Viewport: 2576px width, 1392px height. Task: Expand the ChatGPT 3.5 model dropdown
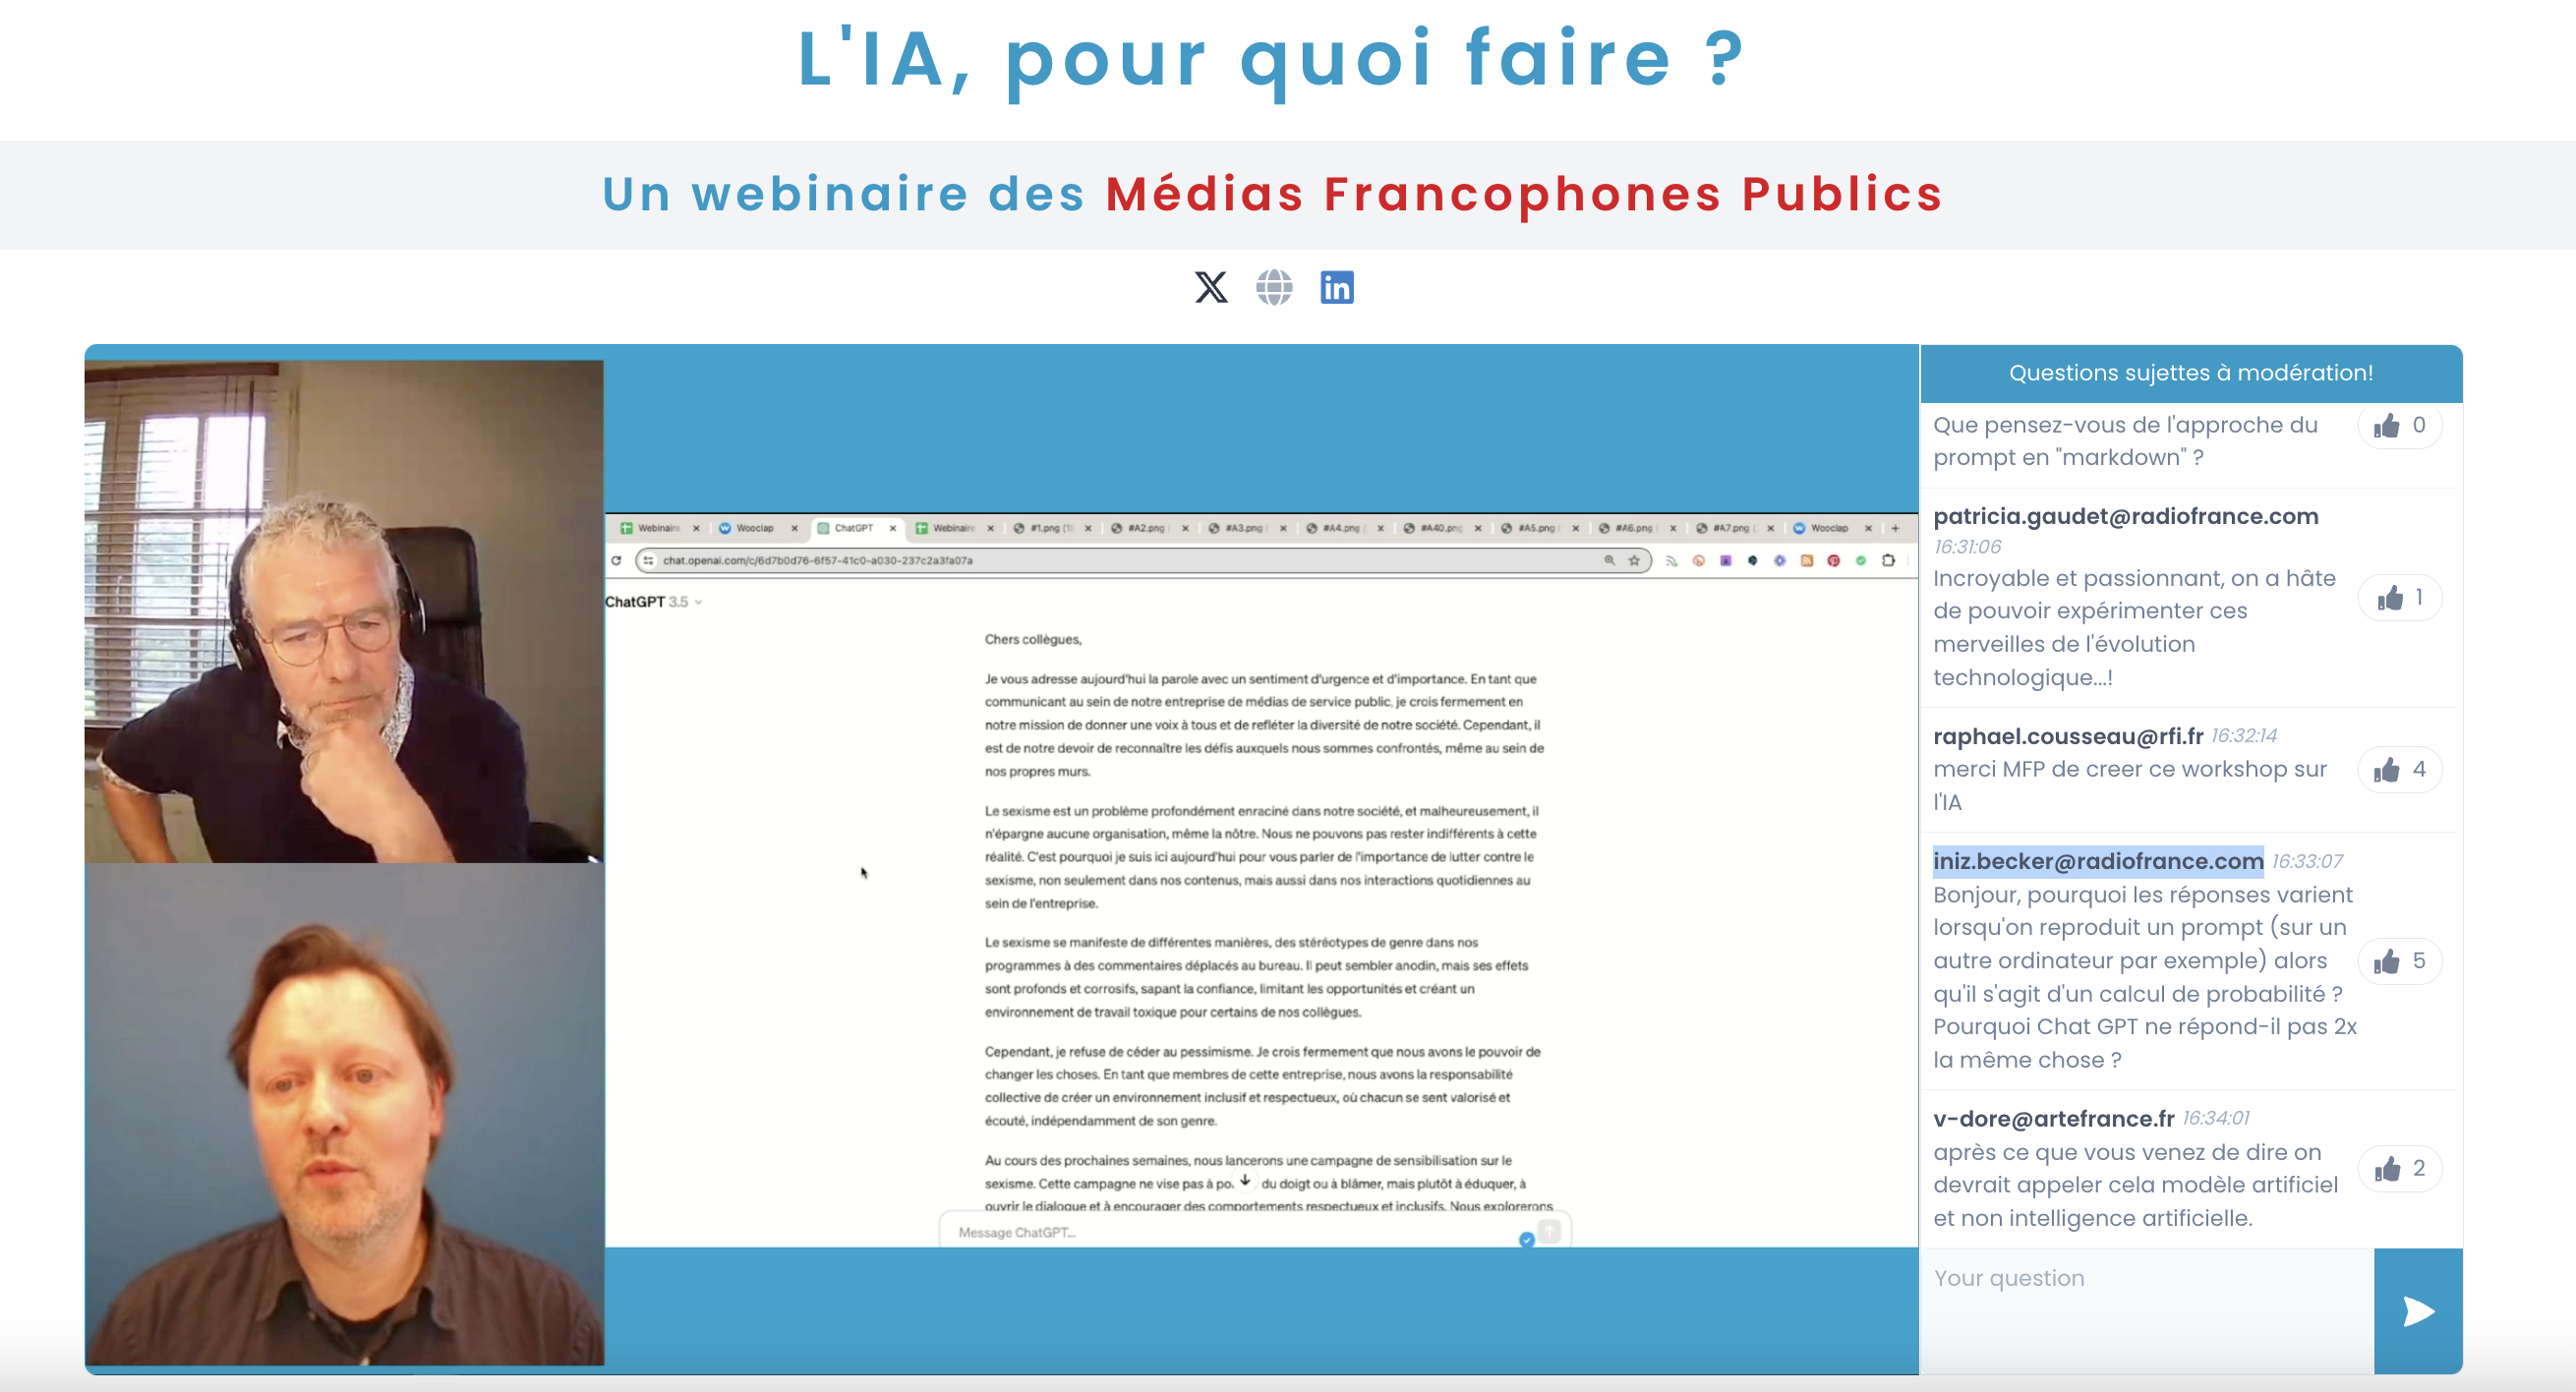655,602
